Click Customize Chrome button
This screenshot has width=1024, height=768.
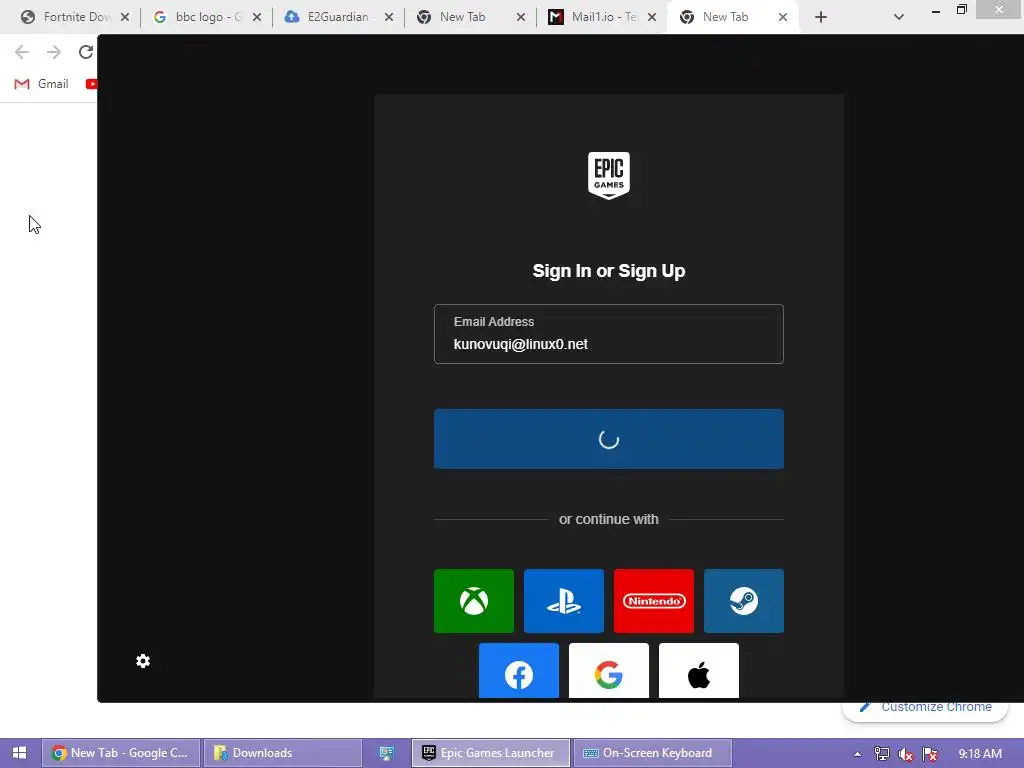(x=925, y=708)
